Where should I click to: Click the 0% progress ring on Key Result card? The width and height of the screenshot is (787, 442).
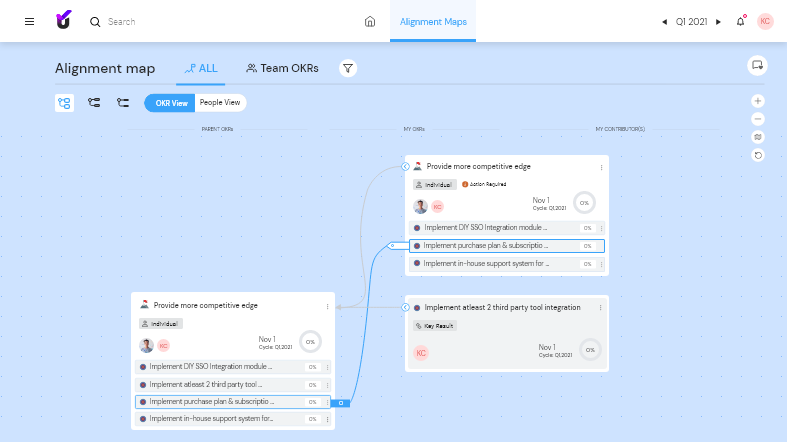coord(590,350)
